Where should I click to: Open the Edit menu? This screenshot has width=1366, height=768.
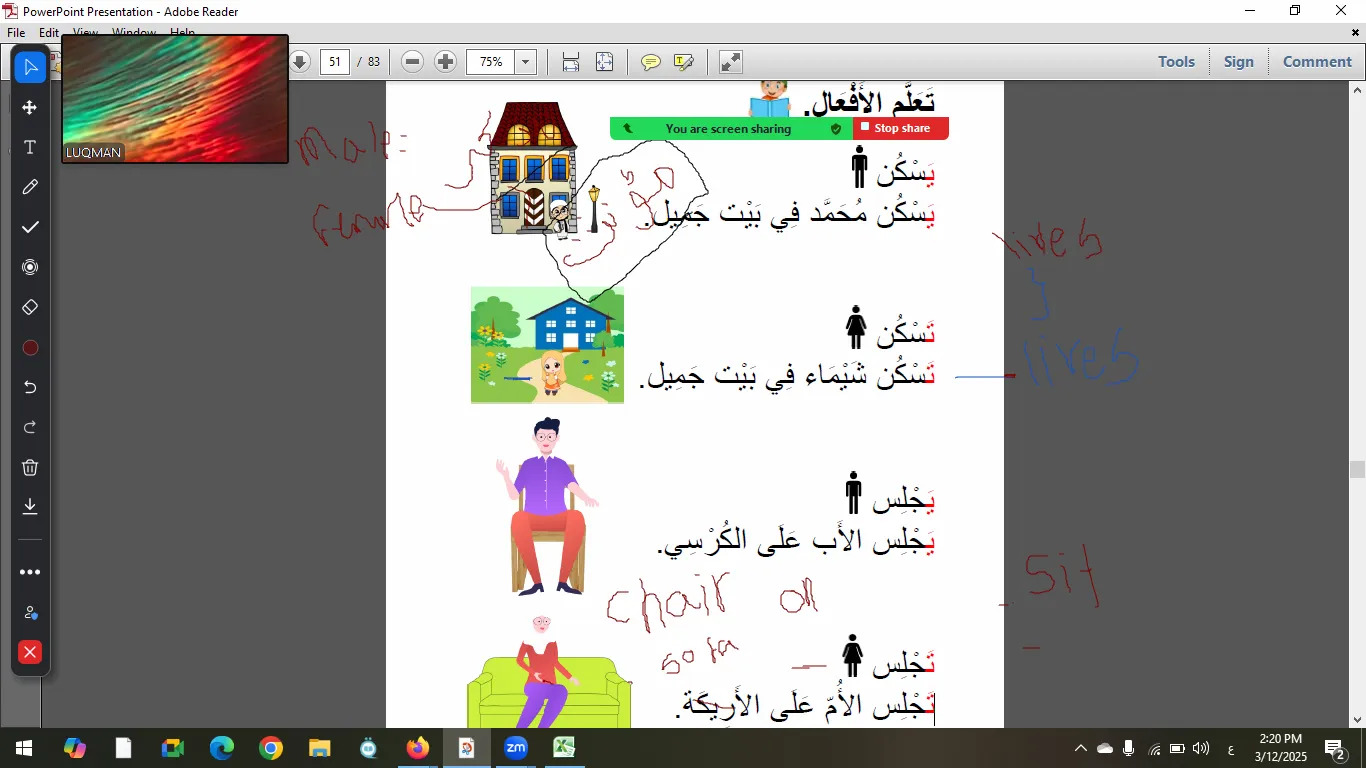click(x=47, y=32)
